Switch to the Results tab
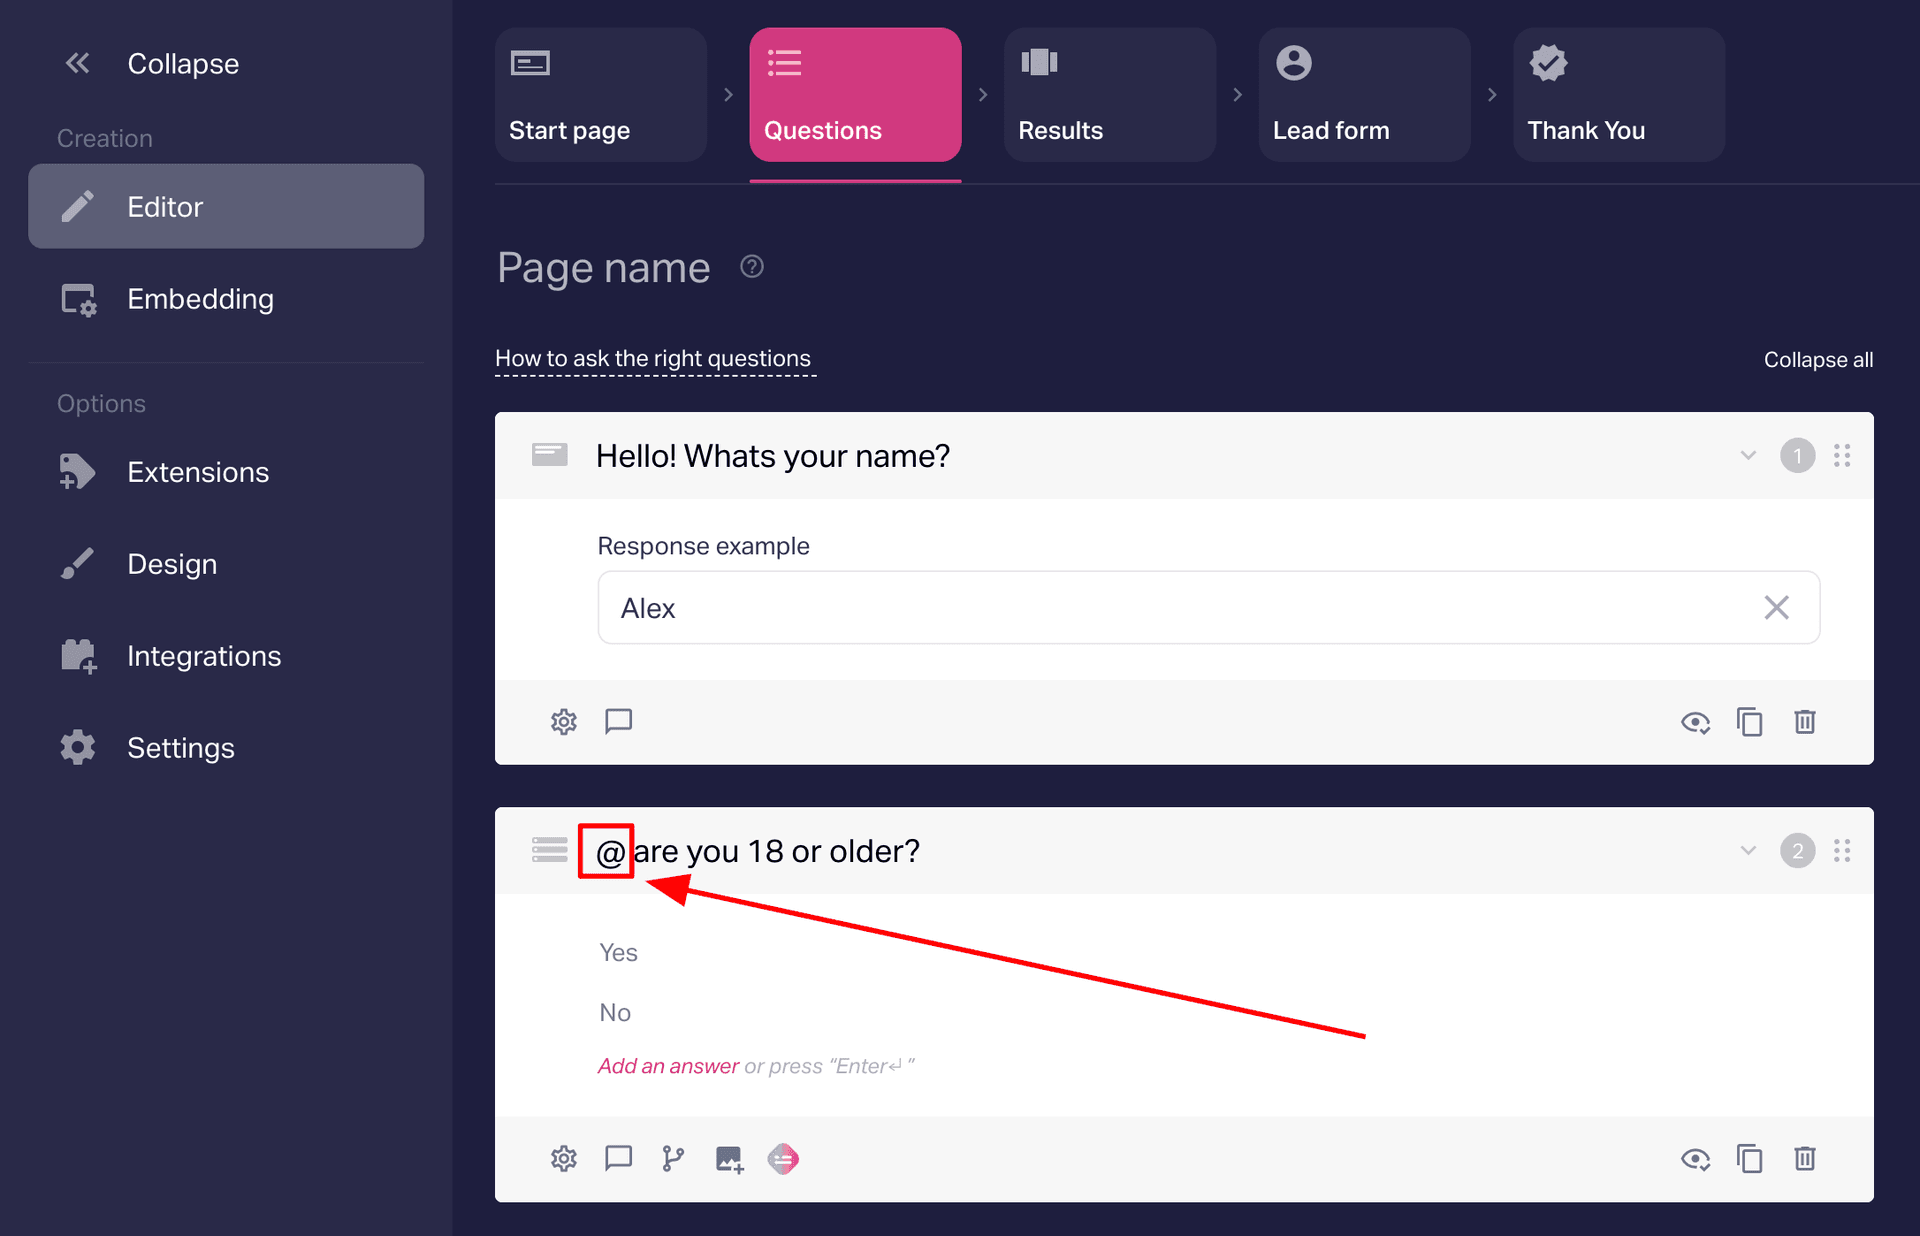This screenshot has height=1236, width=1920. point(1110,95)
